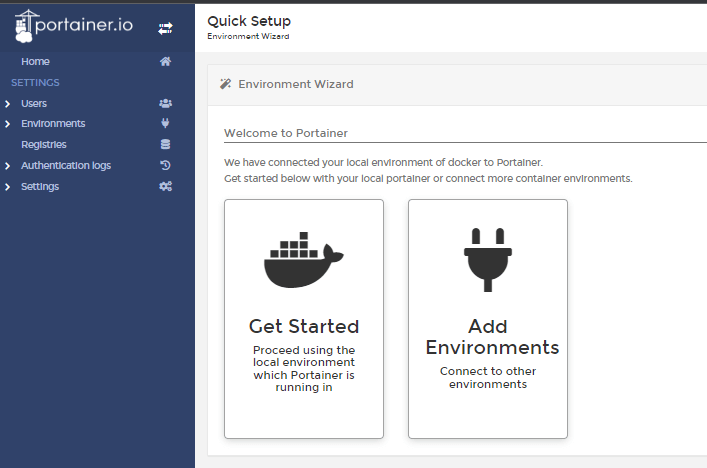Click the SETTINGS section label

coord(35,83)
